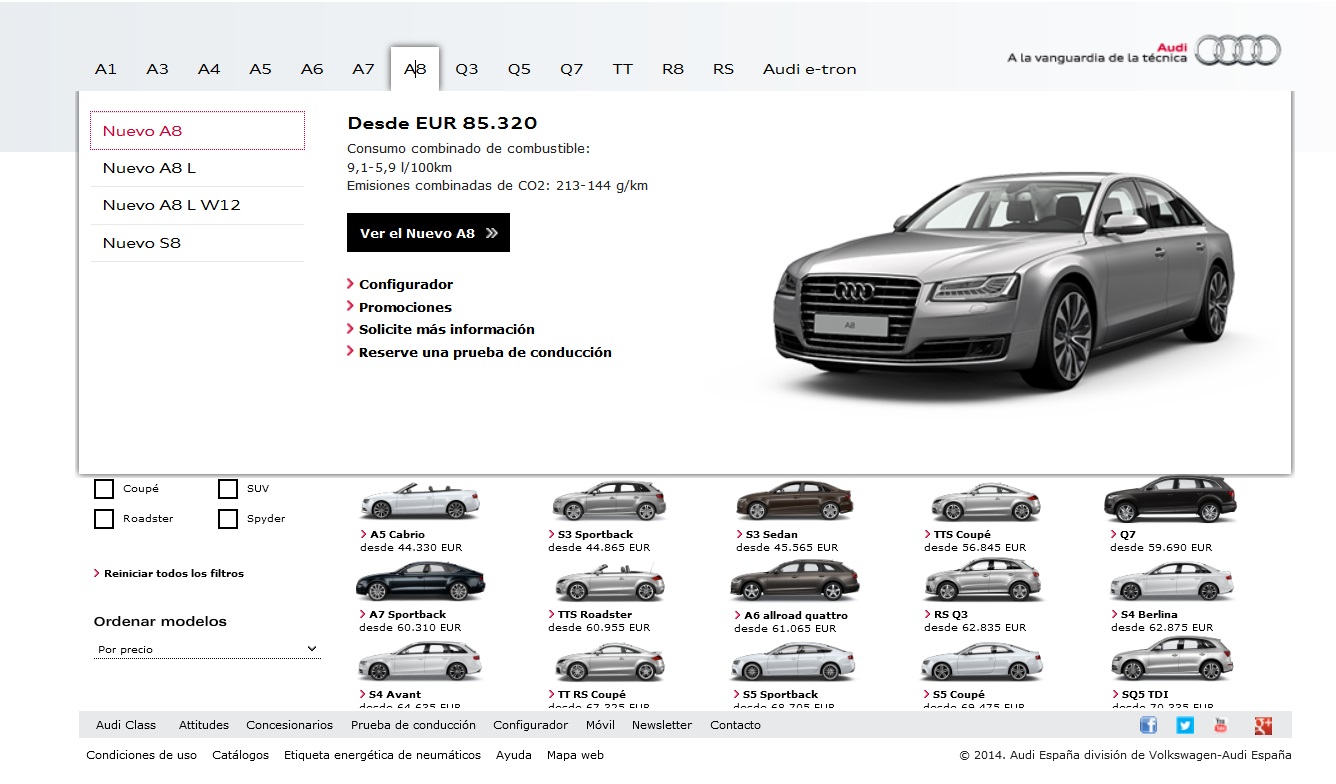Open the Promociones link

click(404, 307)
